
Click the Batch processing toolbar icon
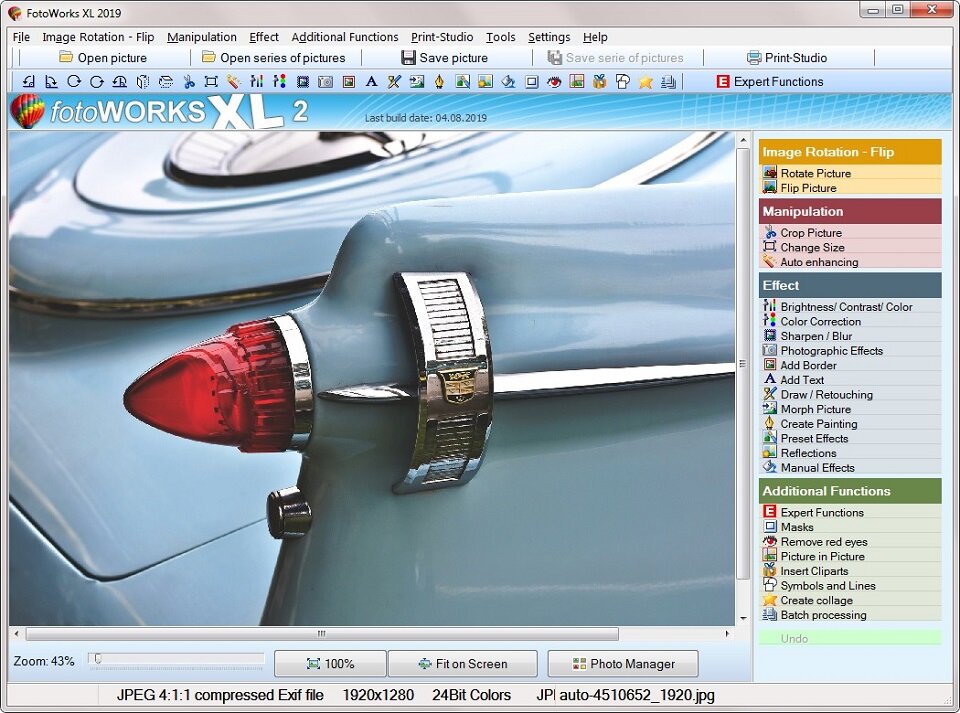[668, 81]
